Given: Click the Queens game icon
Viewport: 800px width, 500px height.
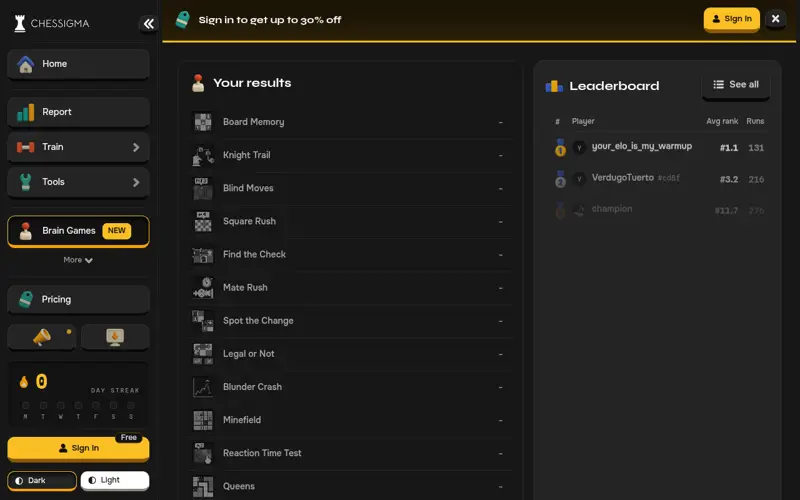Looking at the screenshot, I should click(x=203, y=487).
